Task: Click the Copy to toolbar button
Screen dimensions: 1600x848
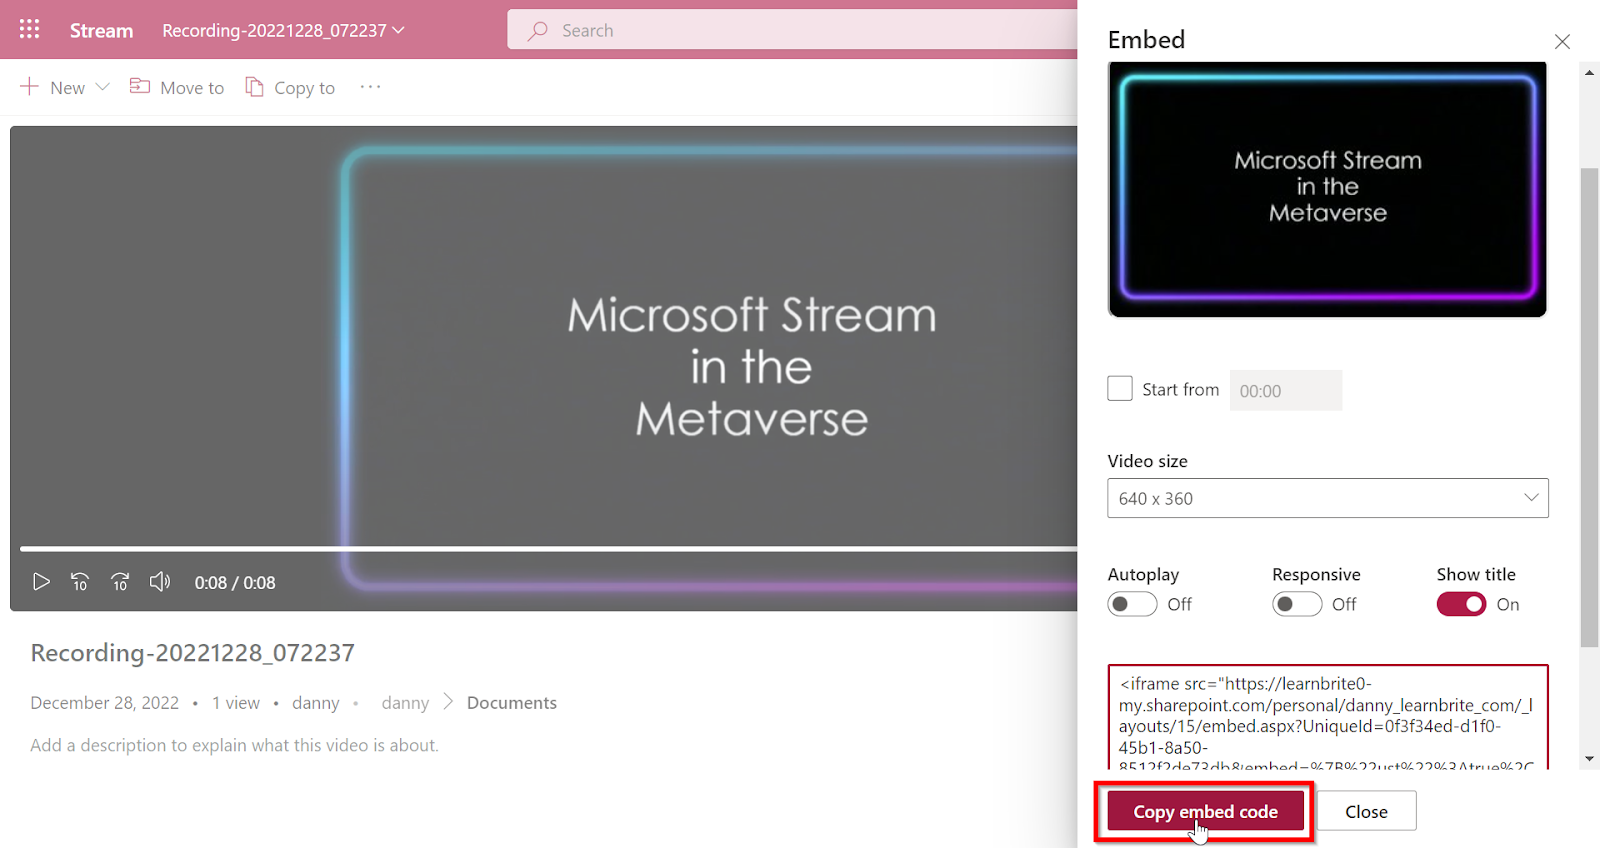Action: [x=290, y=87]
